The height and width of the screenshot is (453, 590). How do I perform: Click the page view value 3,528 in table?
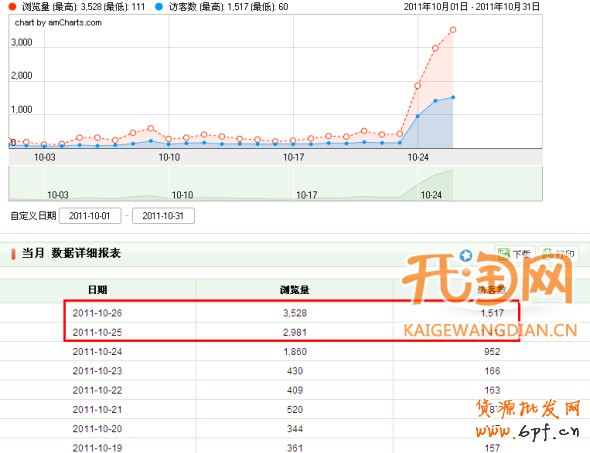[295, 313]
